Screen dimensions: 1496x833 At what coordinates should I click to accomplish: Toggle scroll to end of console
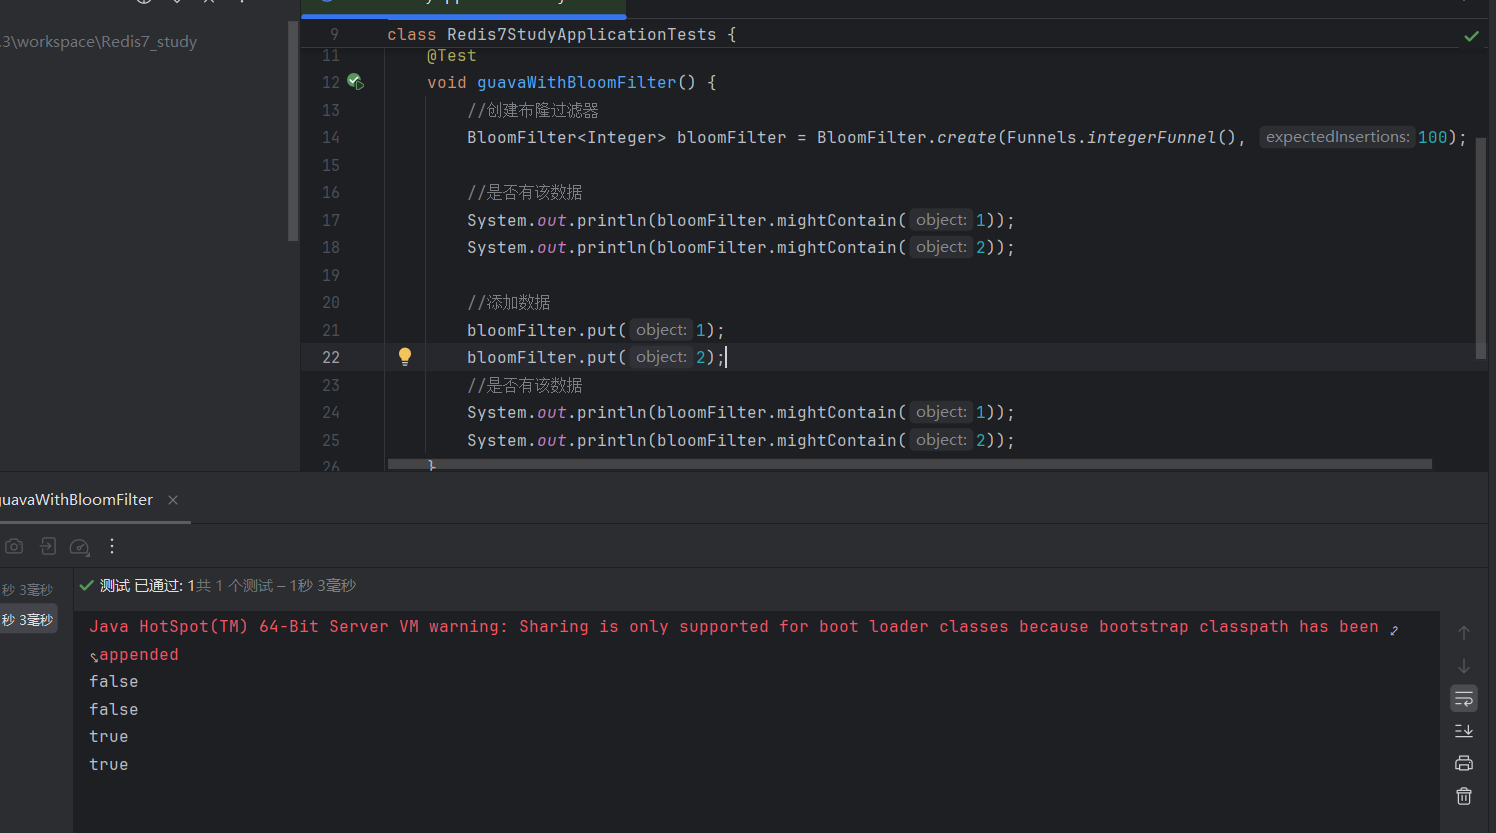[1464, 731]
